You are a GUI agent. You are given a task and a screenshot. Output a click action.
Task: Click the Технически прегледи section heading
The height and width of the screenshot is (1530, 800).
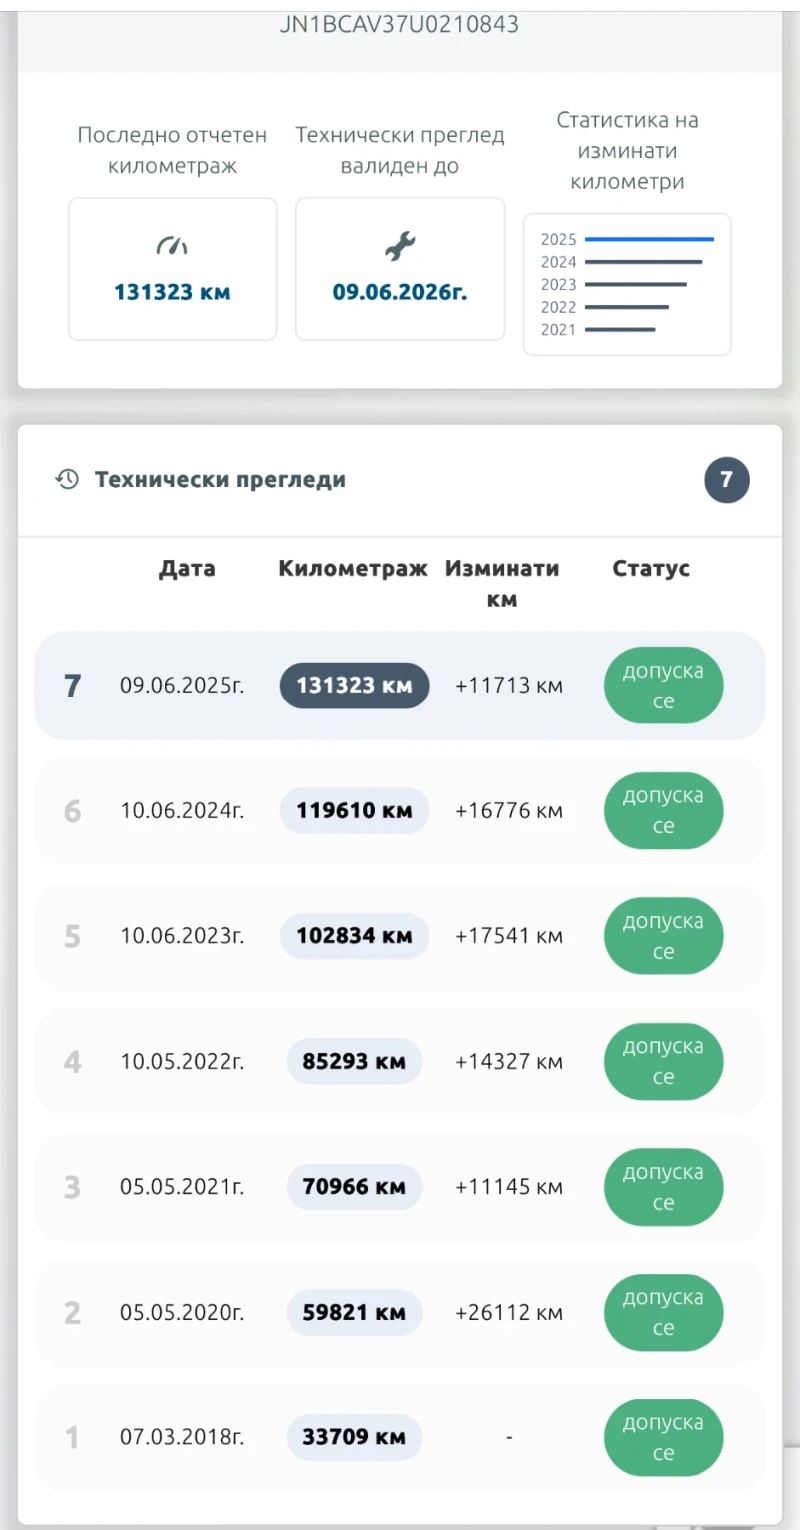(220, 480)
